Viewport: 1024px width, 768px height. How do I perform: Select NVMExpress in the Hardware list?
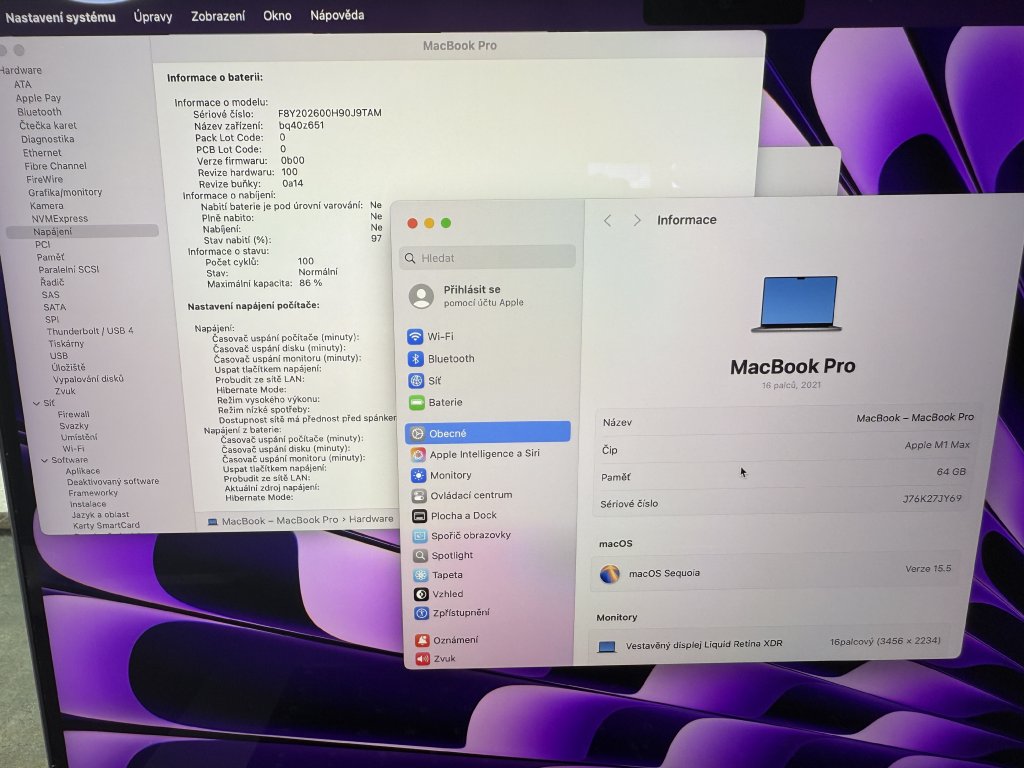click(x=59, y=219)
